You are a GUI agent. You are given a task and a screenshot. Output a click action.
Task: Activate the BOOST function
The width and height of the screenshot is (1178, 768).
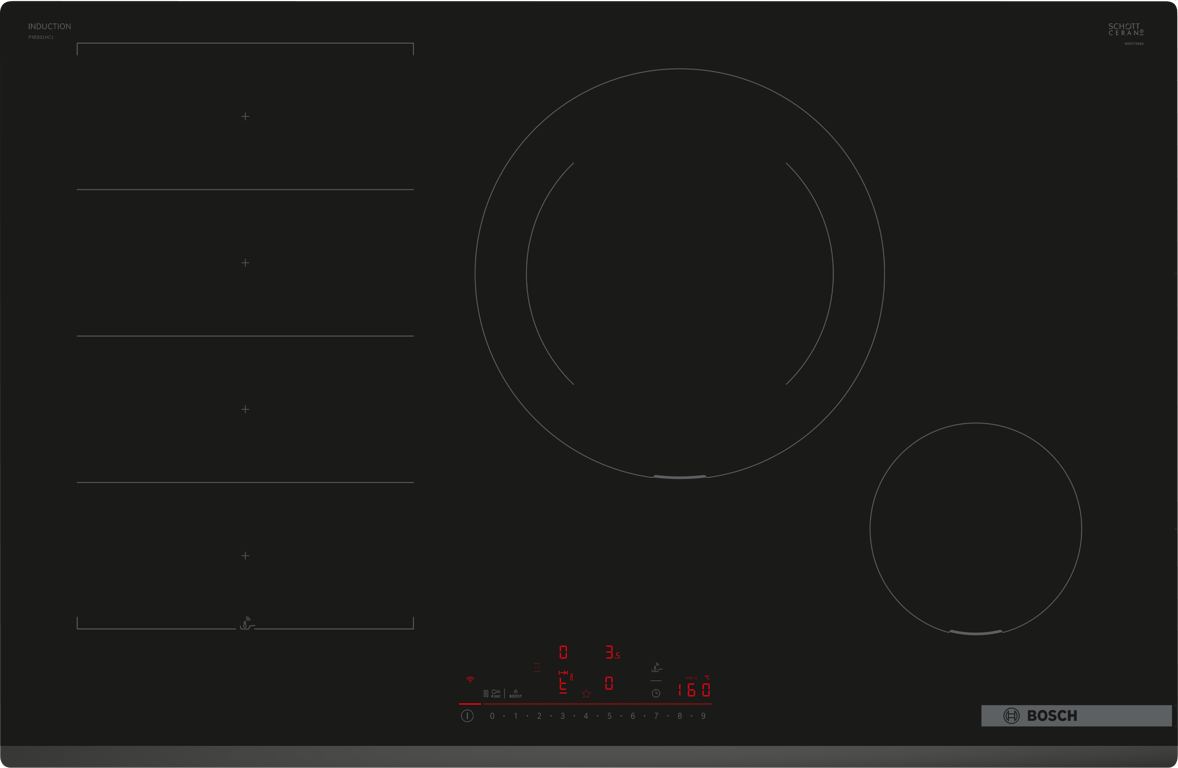(515, 694)
